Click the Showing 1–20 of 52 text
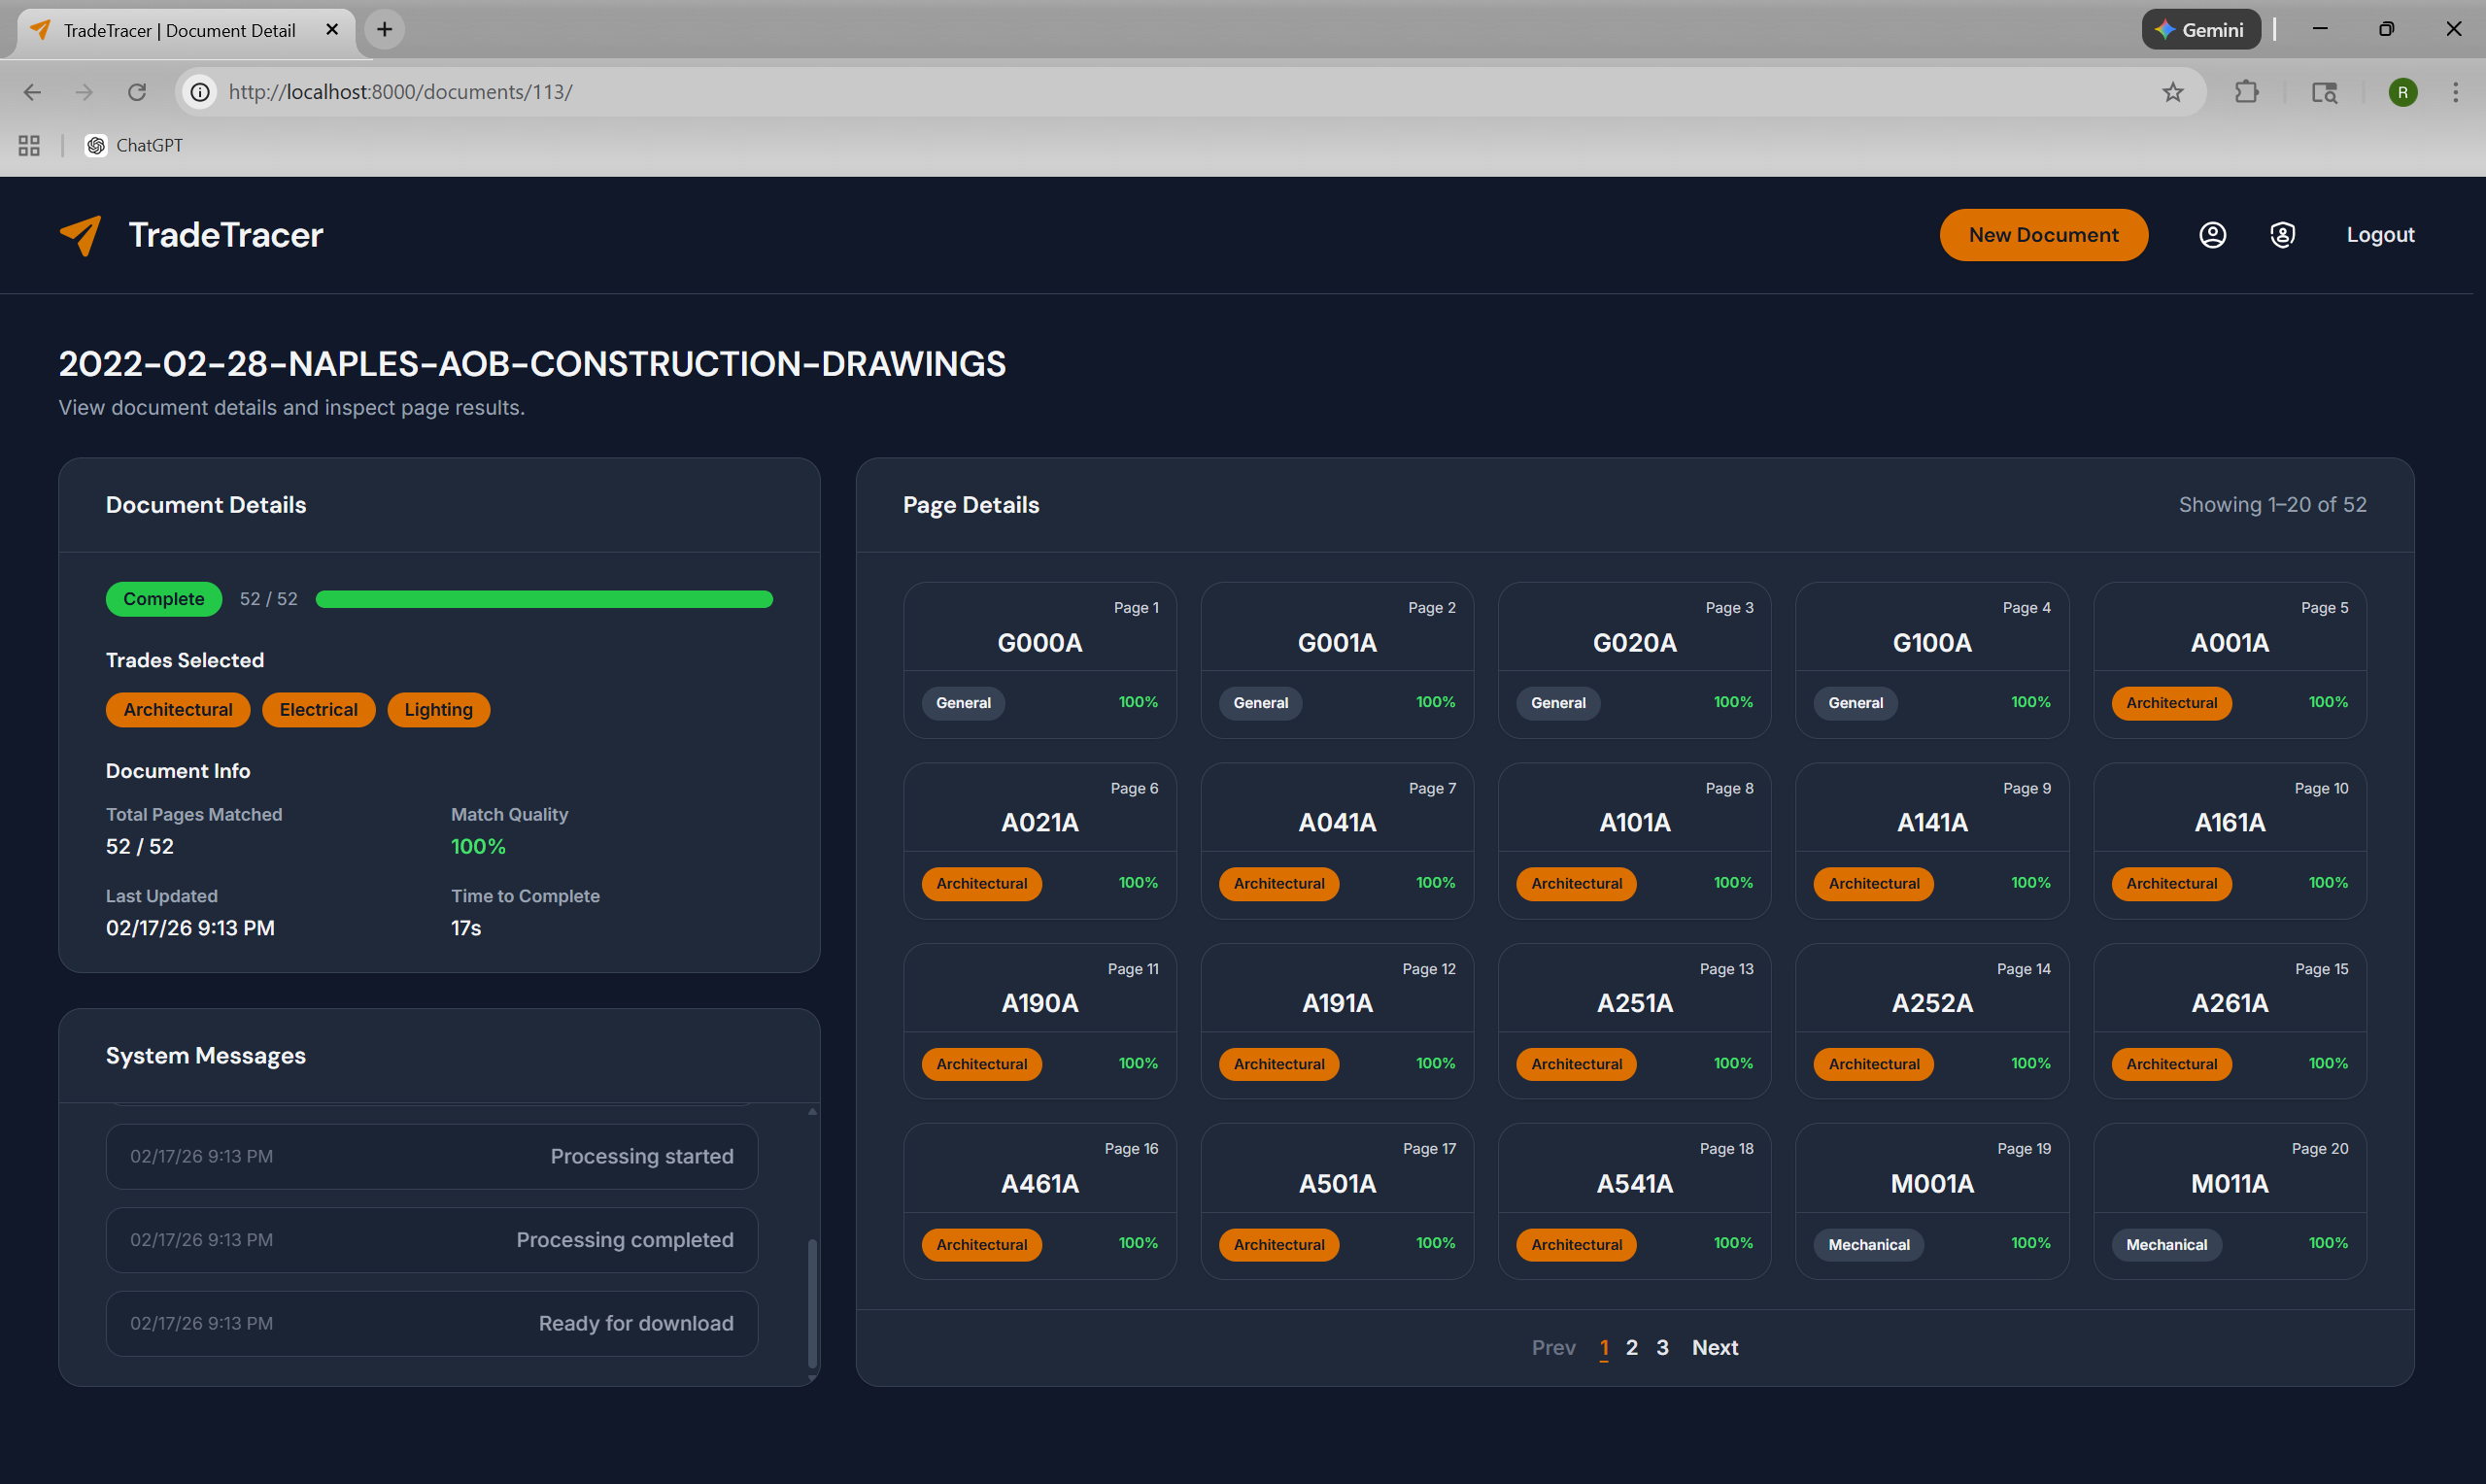 tap(2272, 505)
